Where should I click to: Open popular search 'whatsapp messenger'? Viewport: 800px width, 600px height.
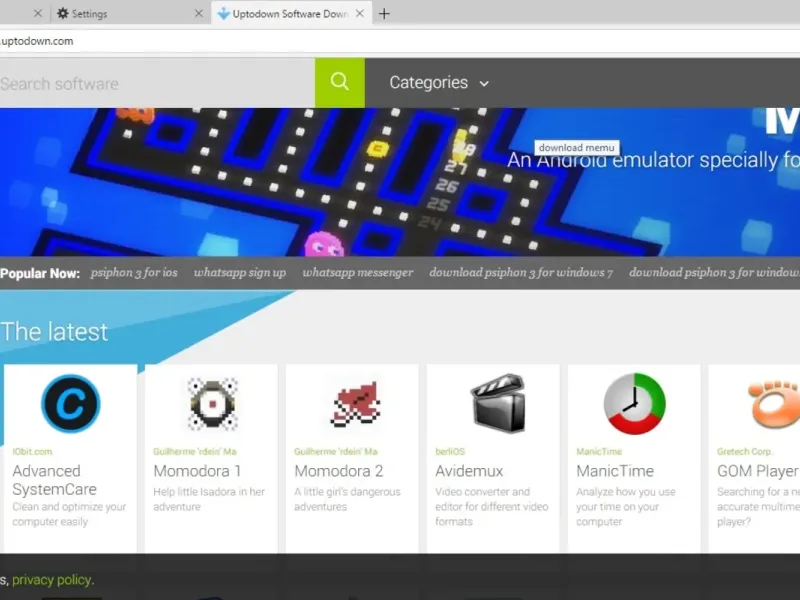point(358,272)
